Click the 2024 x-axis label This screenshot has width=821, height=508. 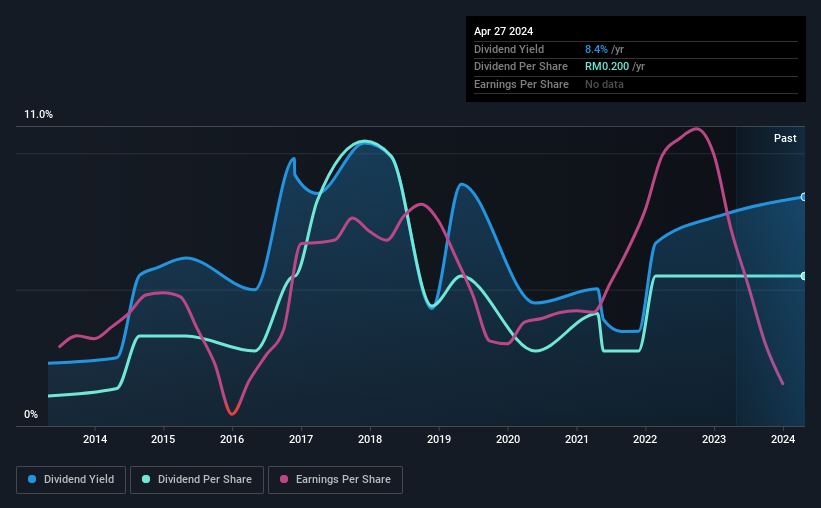click(x=783, y=439)
